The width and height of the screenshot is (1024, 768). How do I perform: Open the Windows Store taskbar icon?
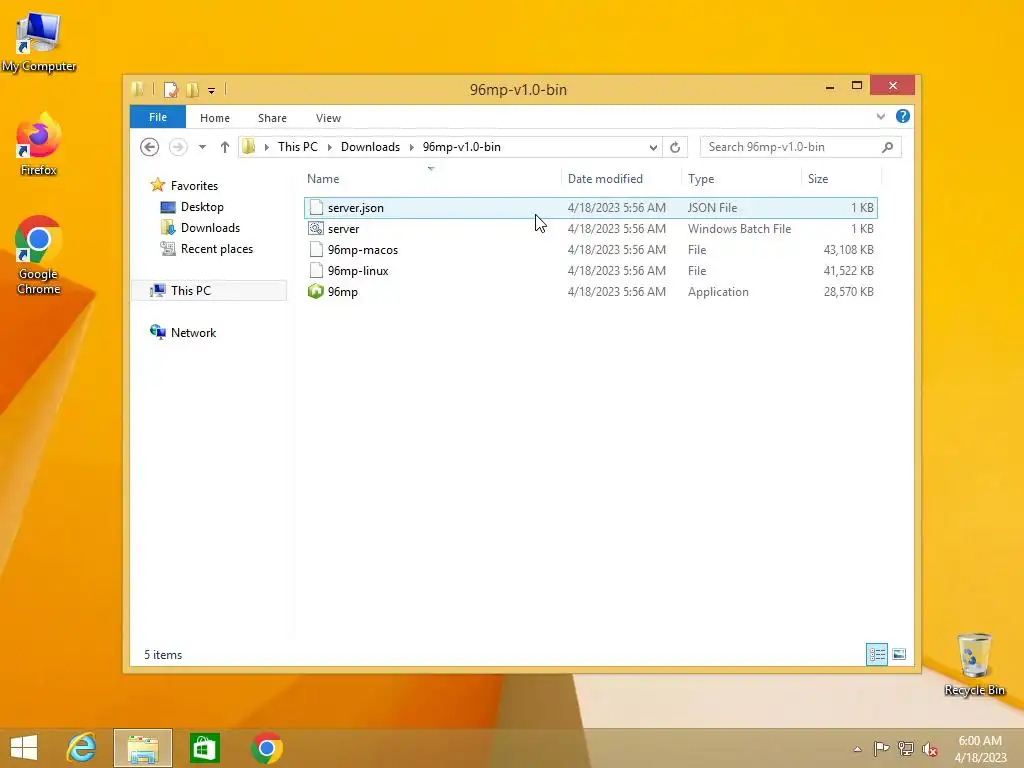point(204,748)
